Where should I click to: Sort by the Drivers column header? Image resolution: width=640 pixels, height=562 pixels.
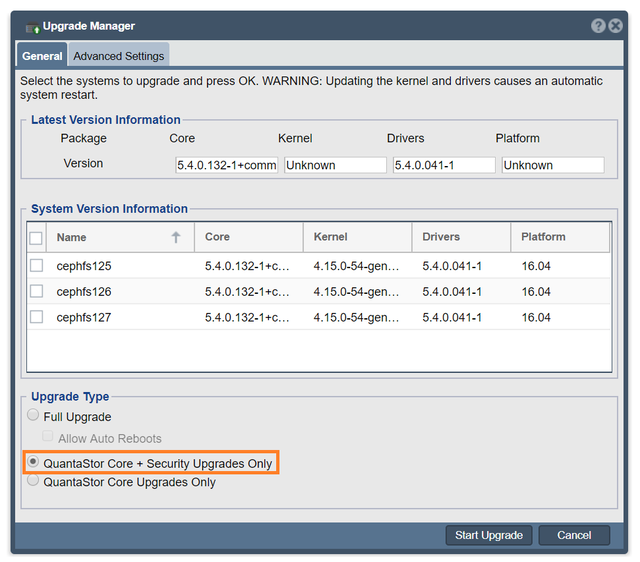point(461,237)
